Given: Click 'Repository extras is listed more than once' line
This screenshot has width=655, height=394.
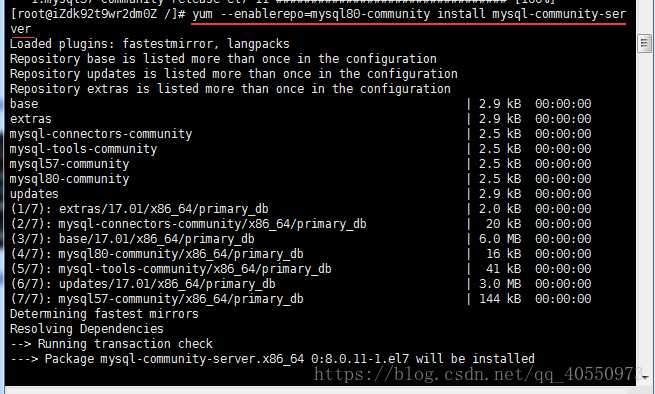Looking at the screenshot, I should point(230,89).
